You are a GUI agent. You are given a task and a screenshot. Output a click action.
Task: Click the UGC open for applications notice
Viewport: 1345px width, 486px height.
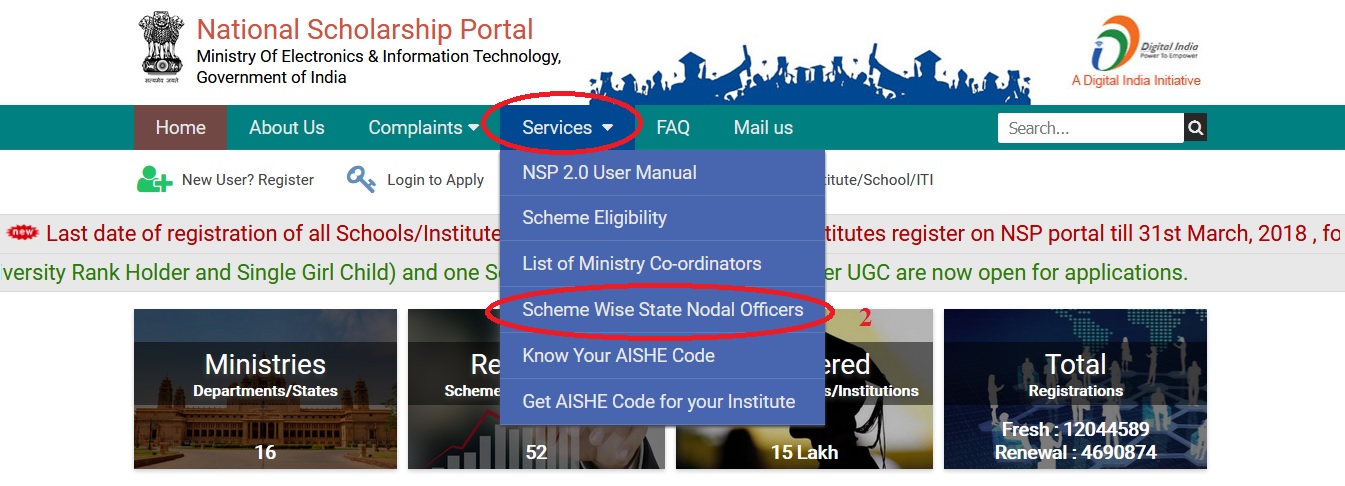point(594,272)
